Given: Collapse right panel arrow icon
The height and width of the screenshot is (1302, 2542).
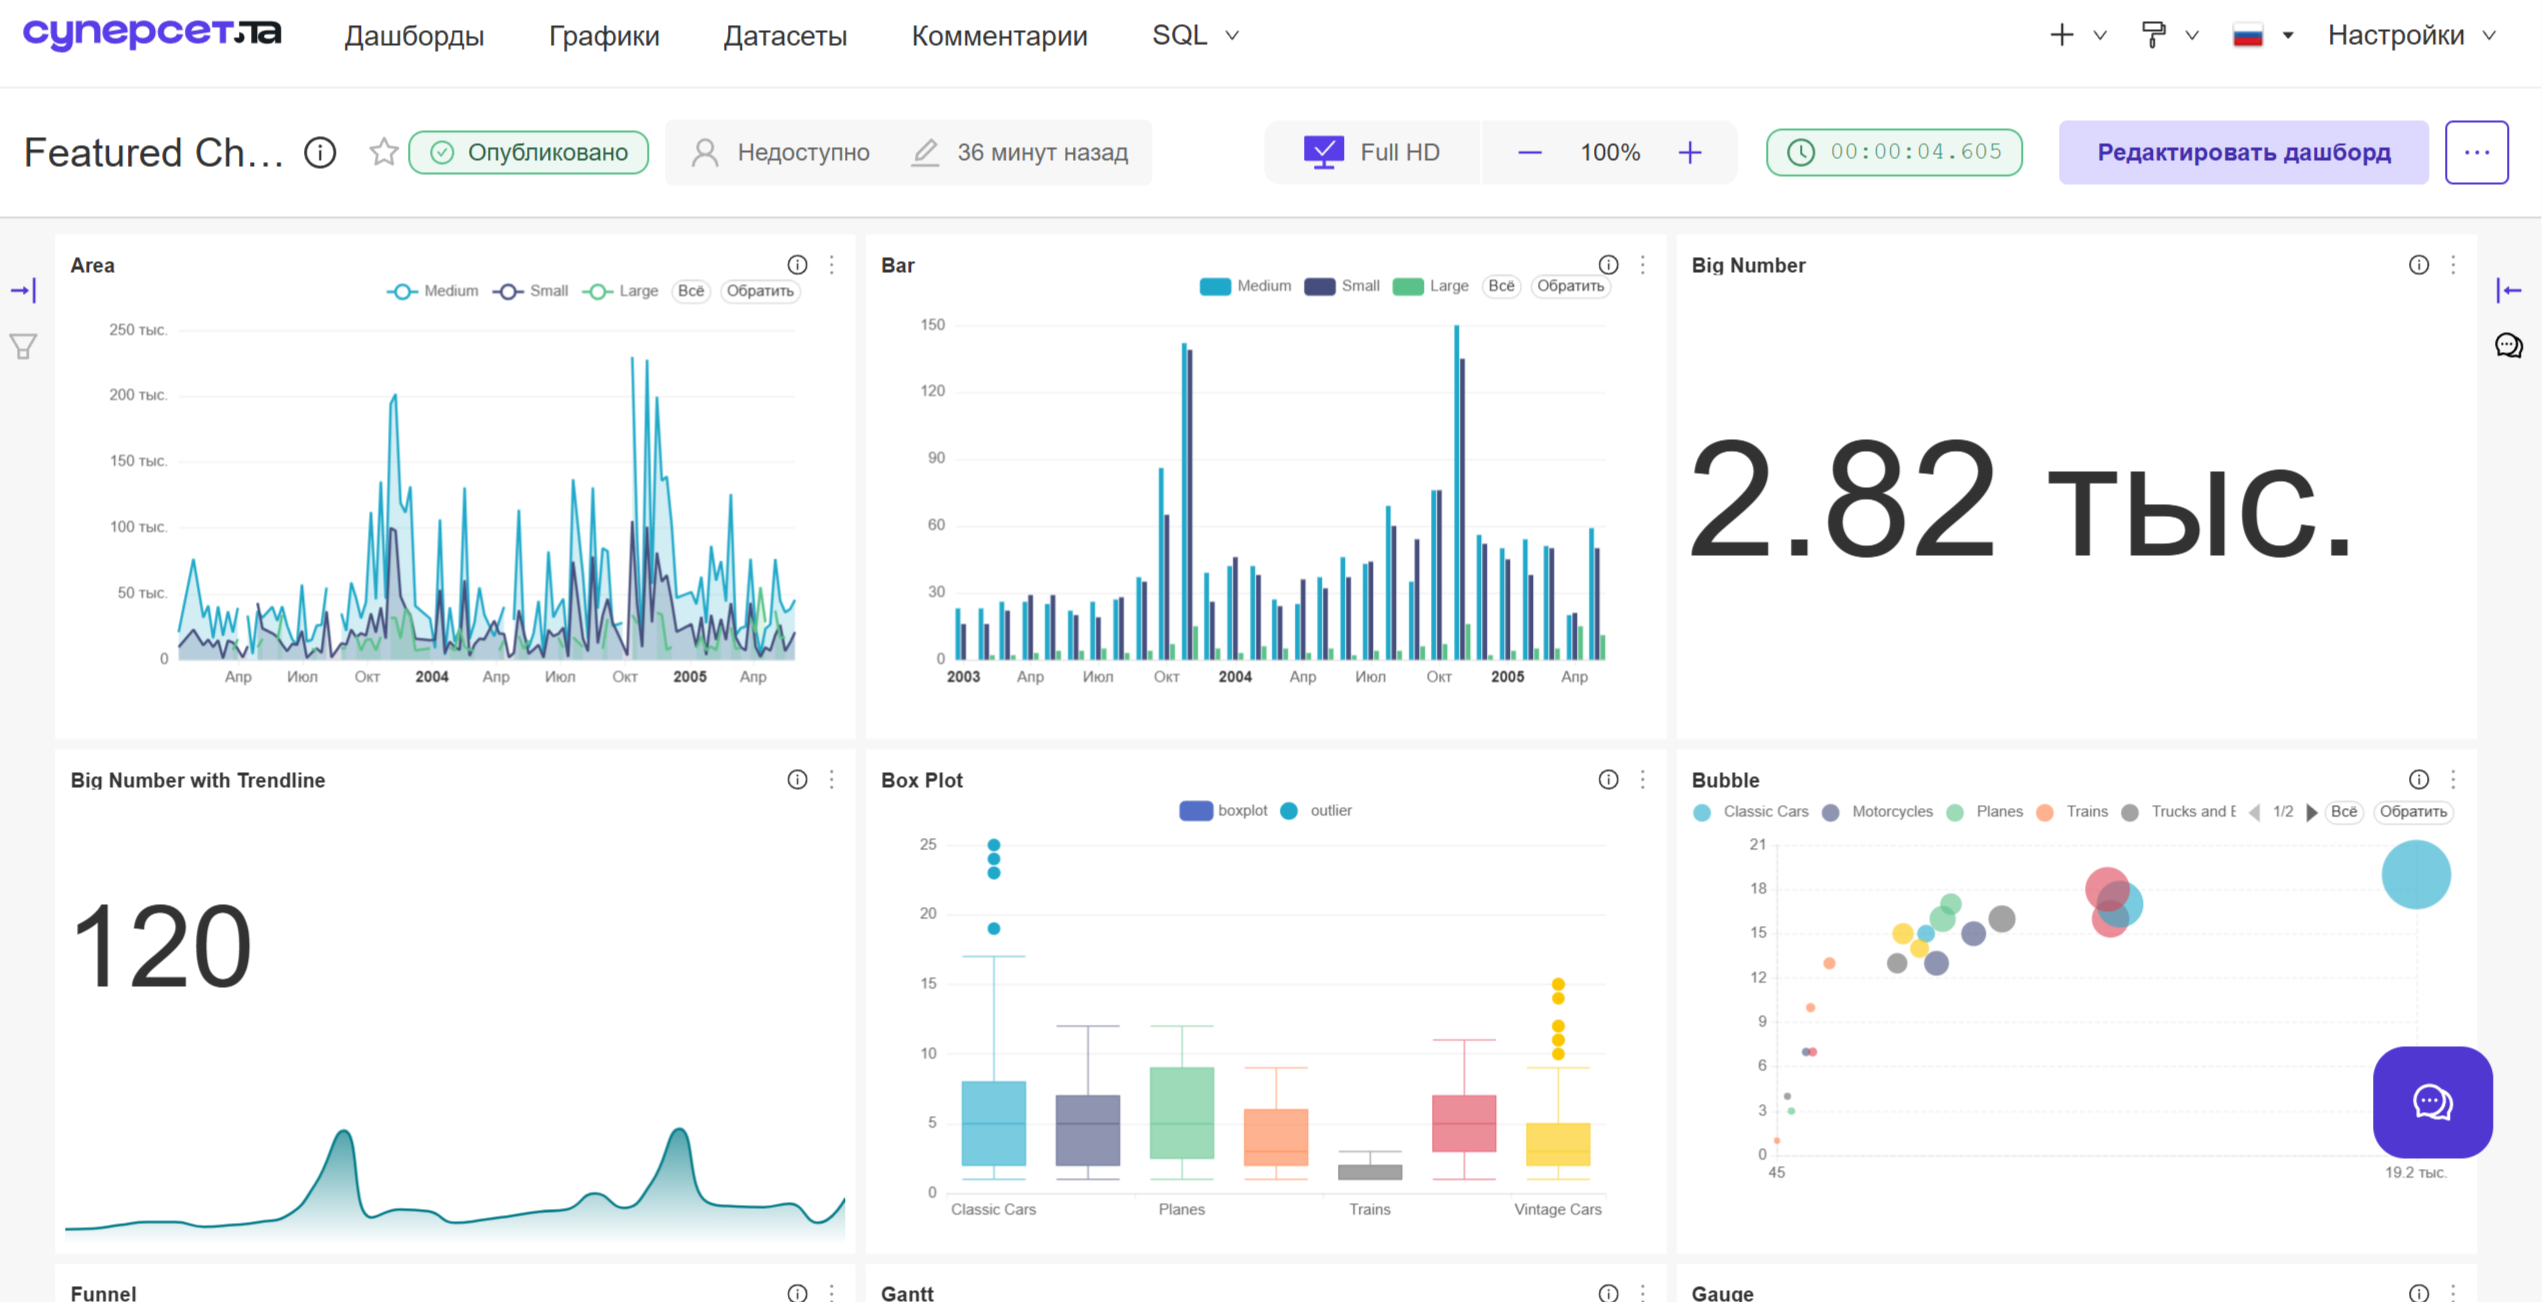Looking at the screenshot, I should [x=2508, y=290].
